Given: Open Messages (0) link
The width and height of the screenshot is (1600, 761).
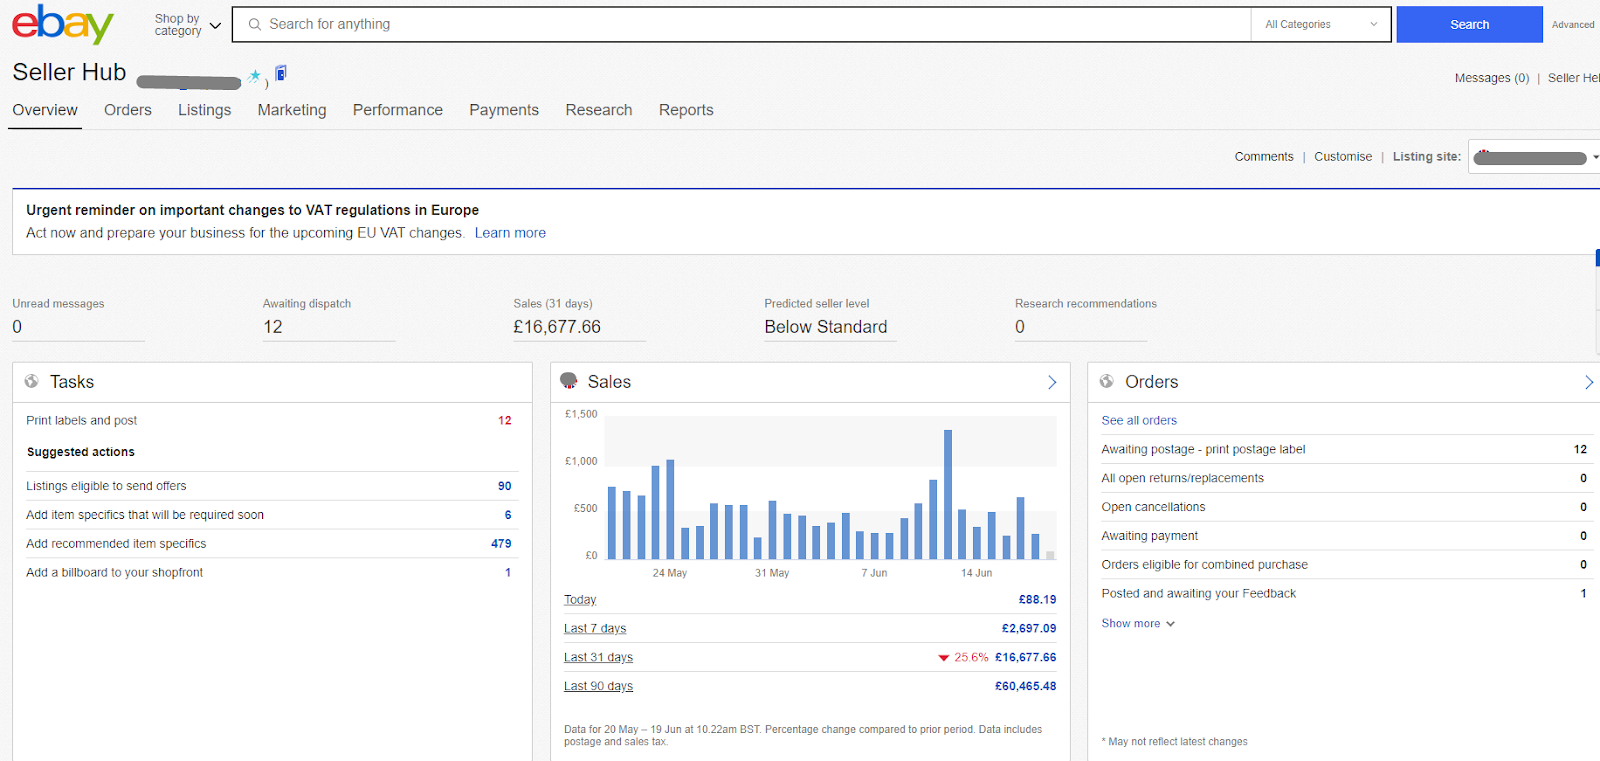Looking at the screenshot, I should (x=1491, y=78).
